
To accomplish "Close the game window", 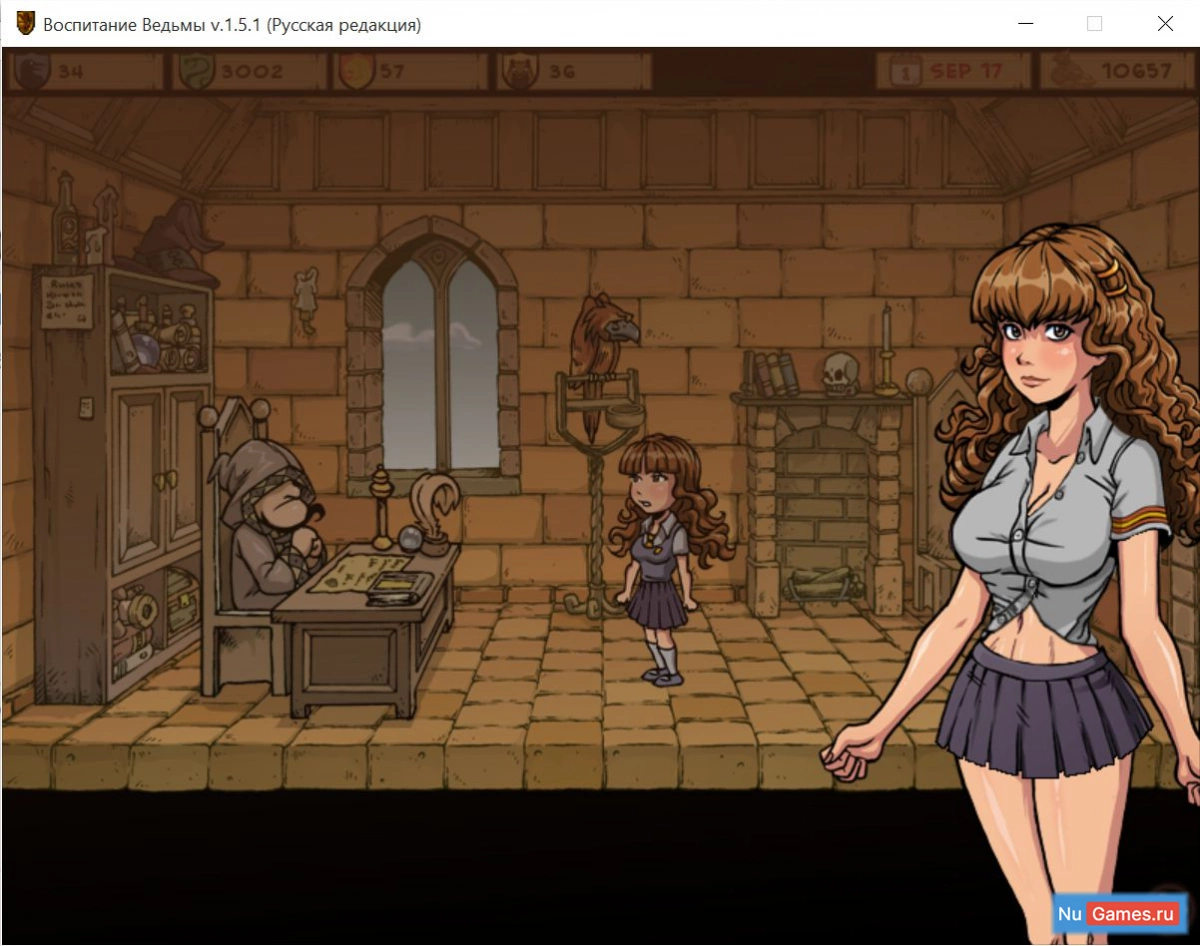I will pos(1165,24).
